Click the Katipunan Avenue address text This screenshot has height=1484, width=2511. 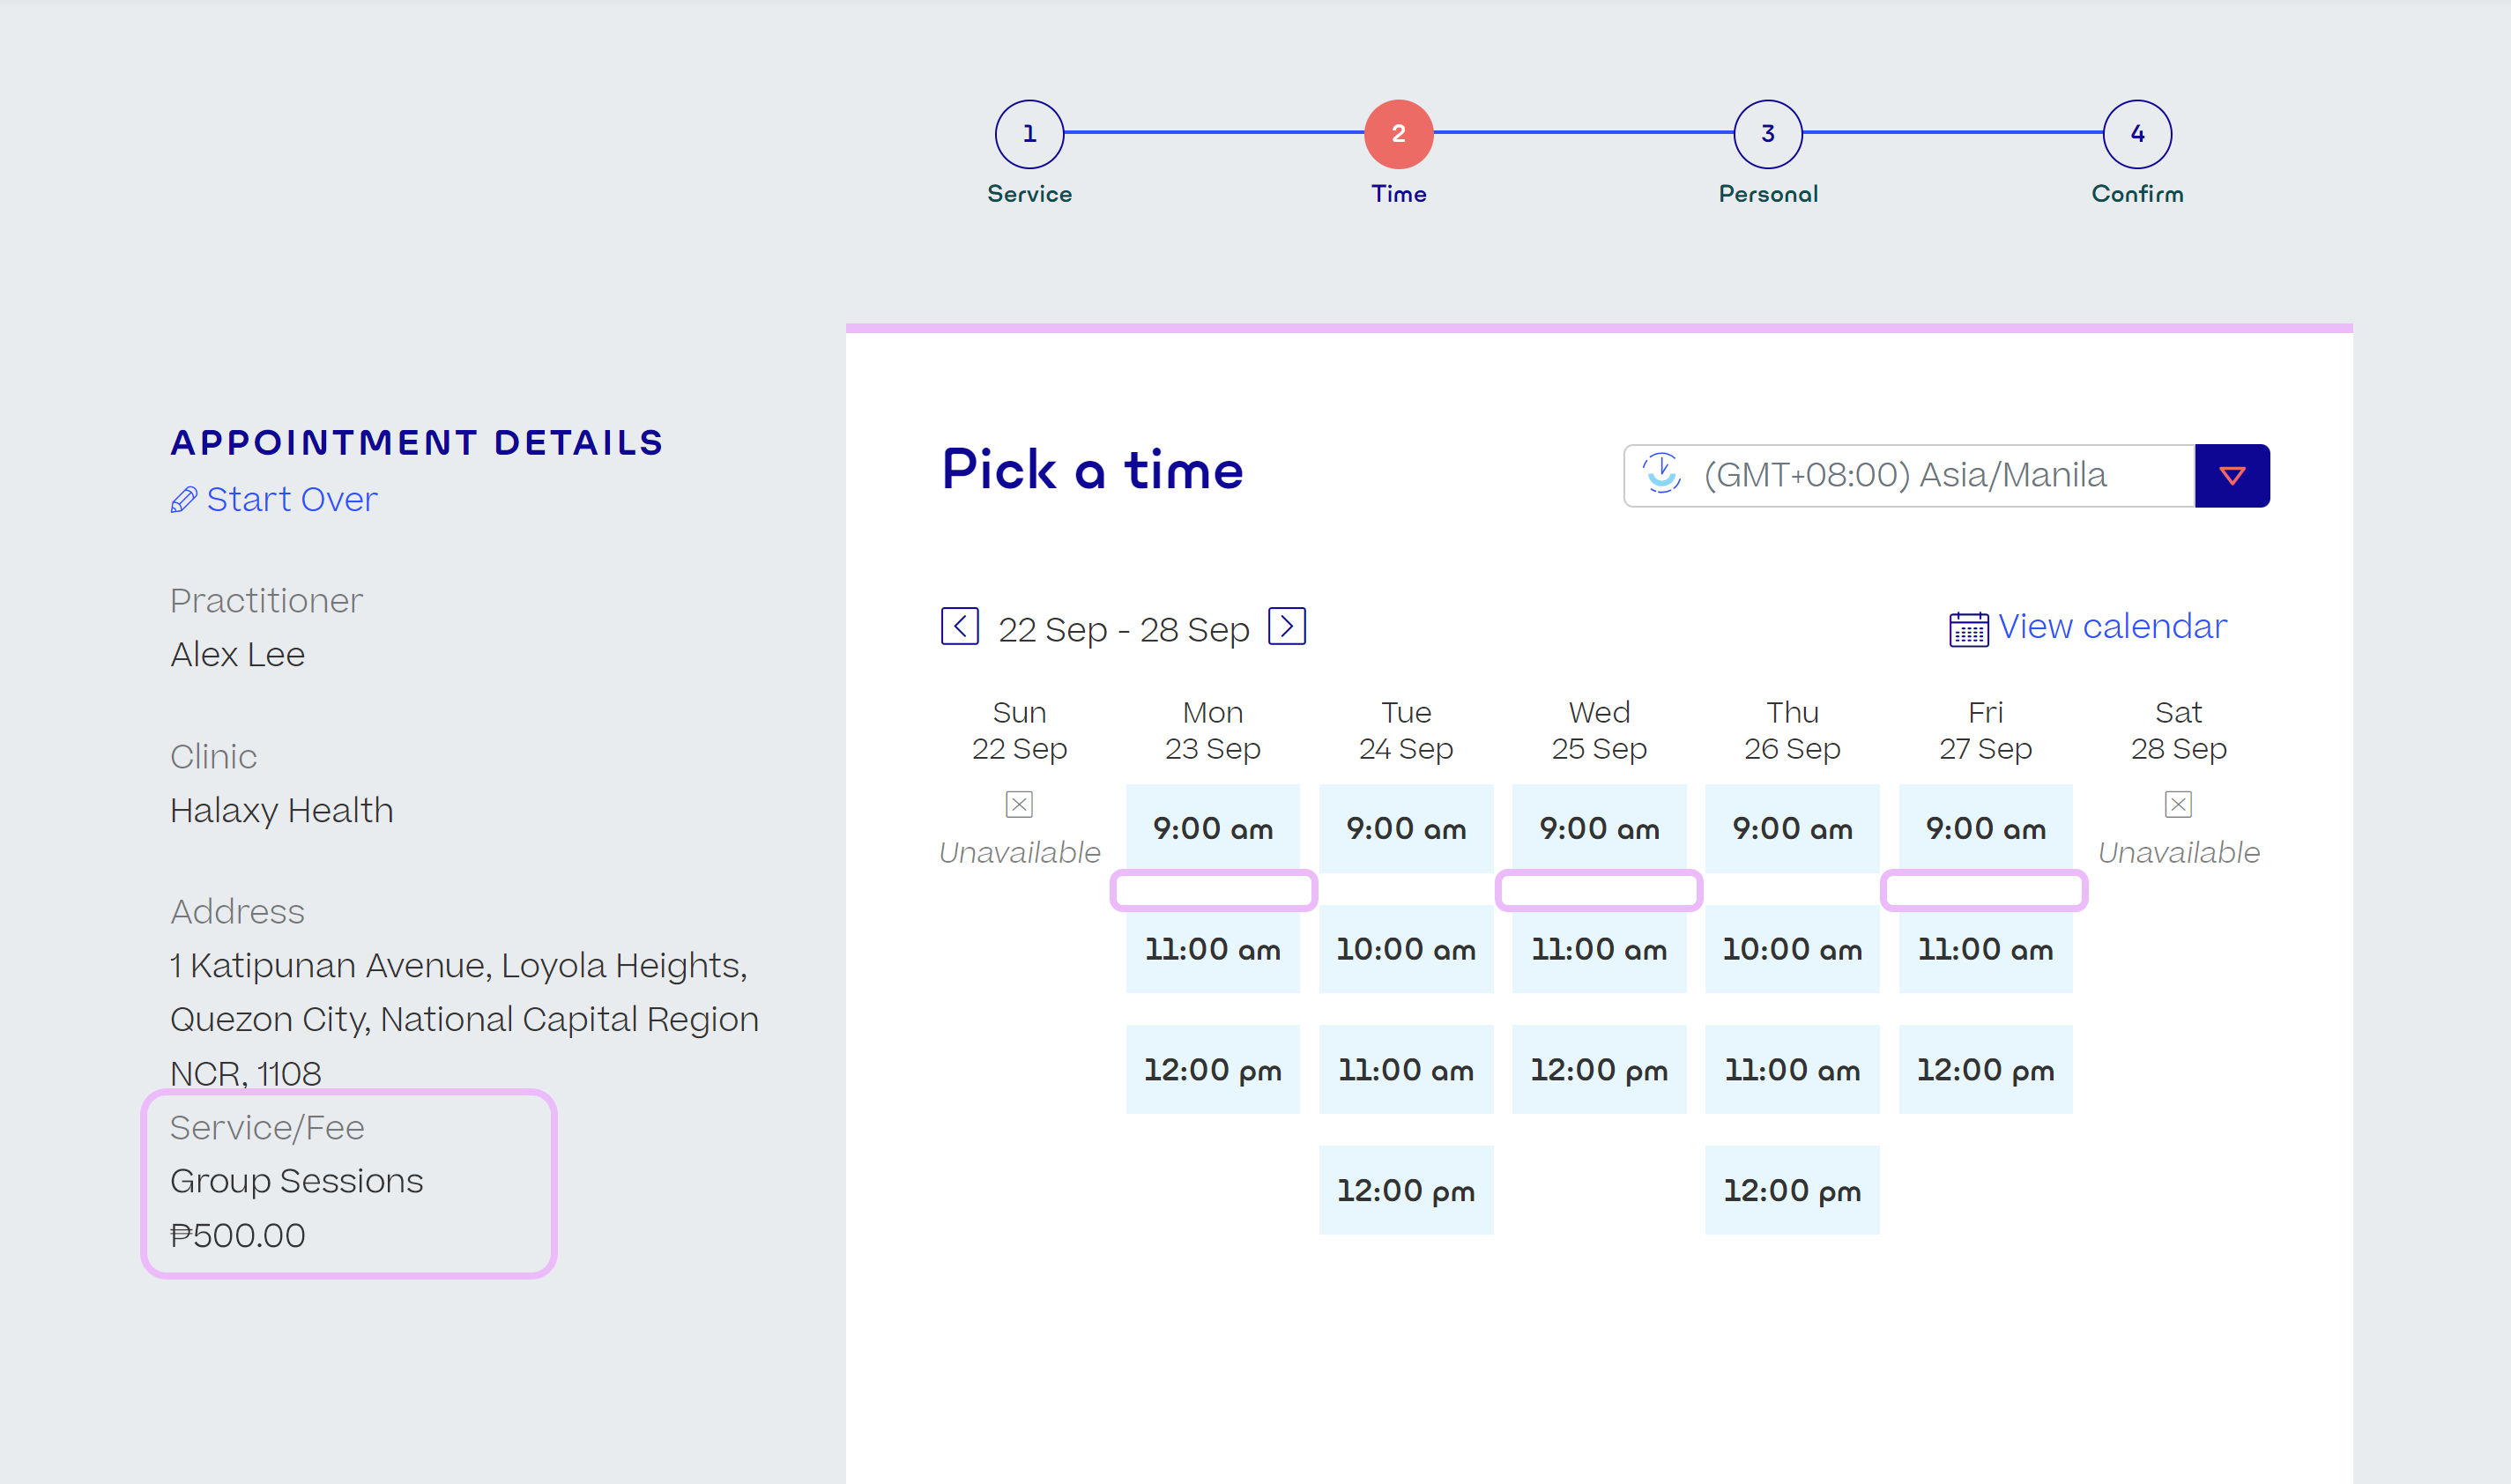point(464,1019)
